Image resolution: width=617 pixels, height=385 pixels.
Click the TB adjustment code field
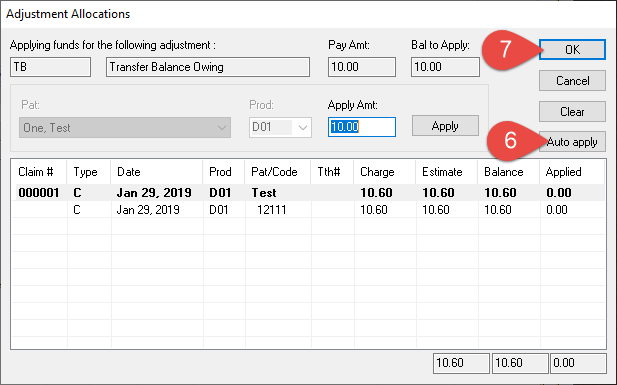[x=50, y=67]
